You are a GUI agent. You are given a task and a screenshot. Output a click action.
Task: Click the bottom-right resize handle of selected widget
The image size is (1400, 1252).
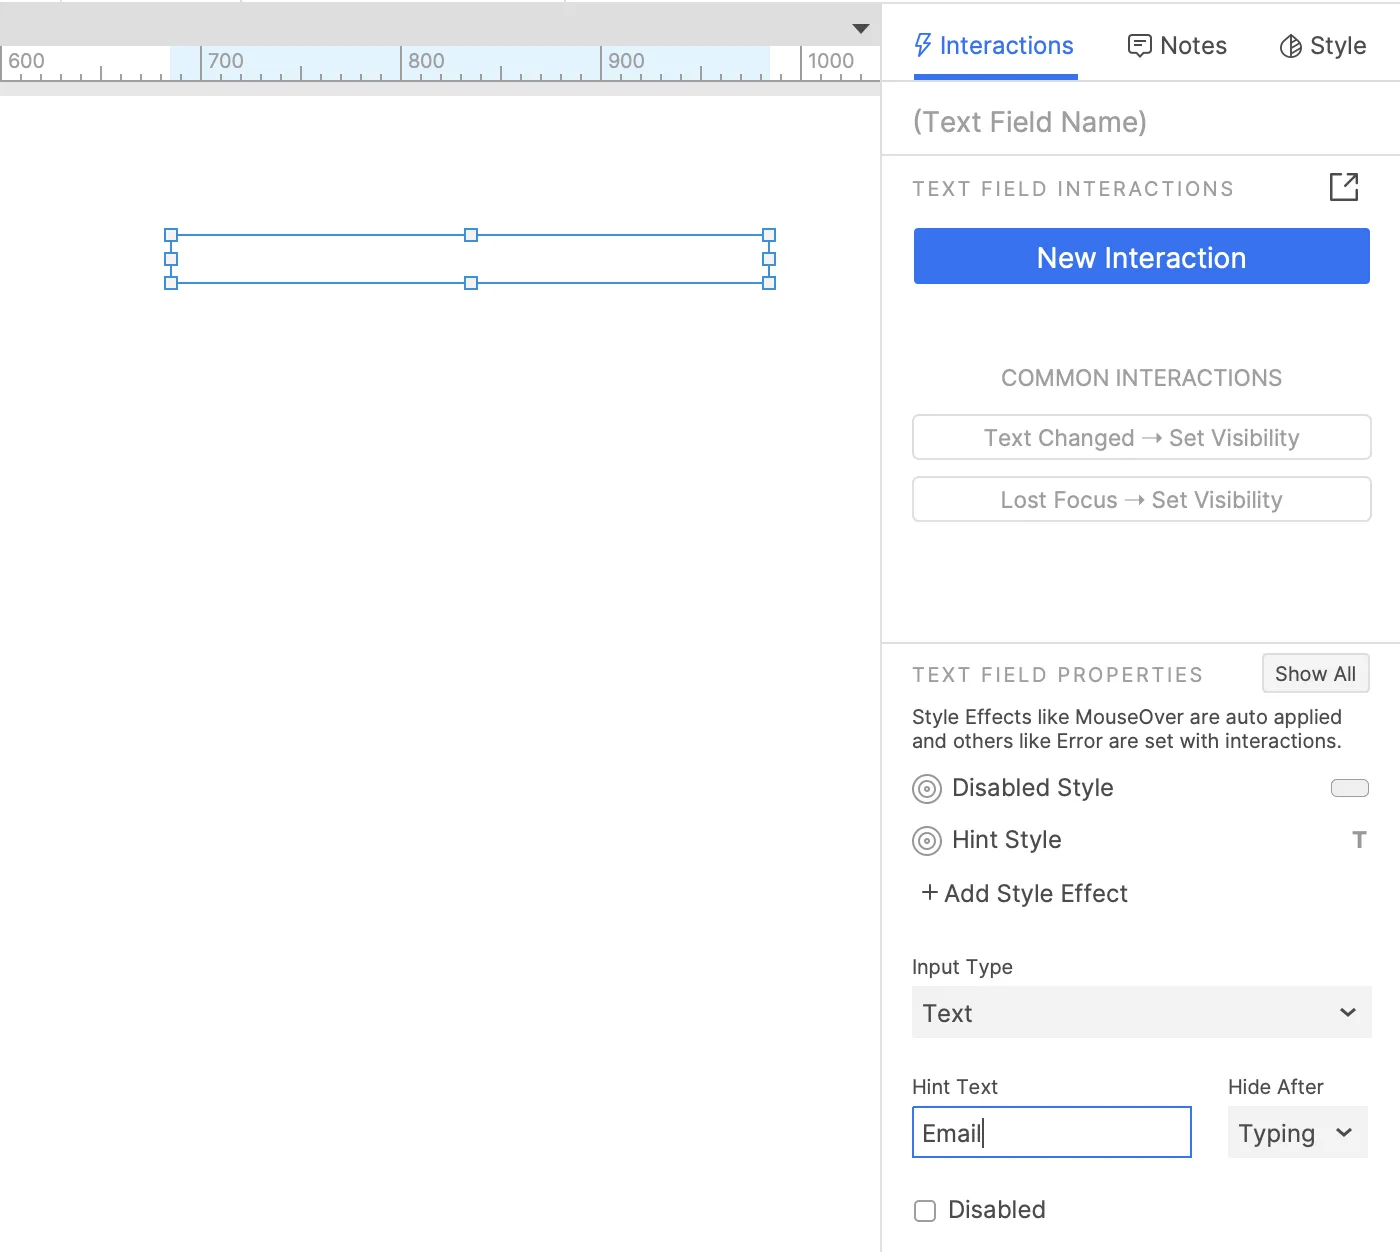[769, 283]
